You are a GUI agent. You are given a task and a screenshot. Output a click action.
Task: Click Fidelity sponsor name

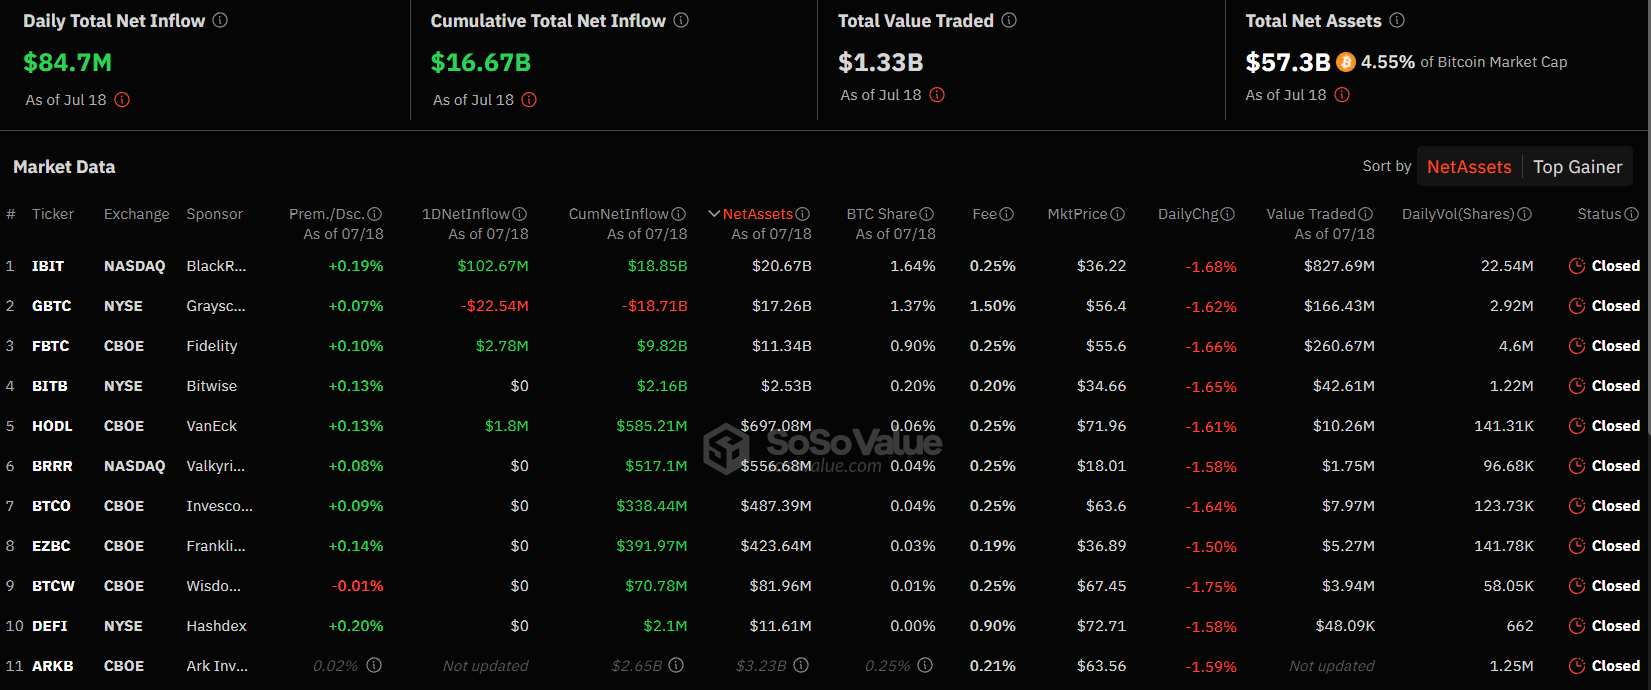click(x=212, y=346)
